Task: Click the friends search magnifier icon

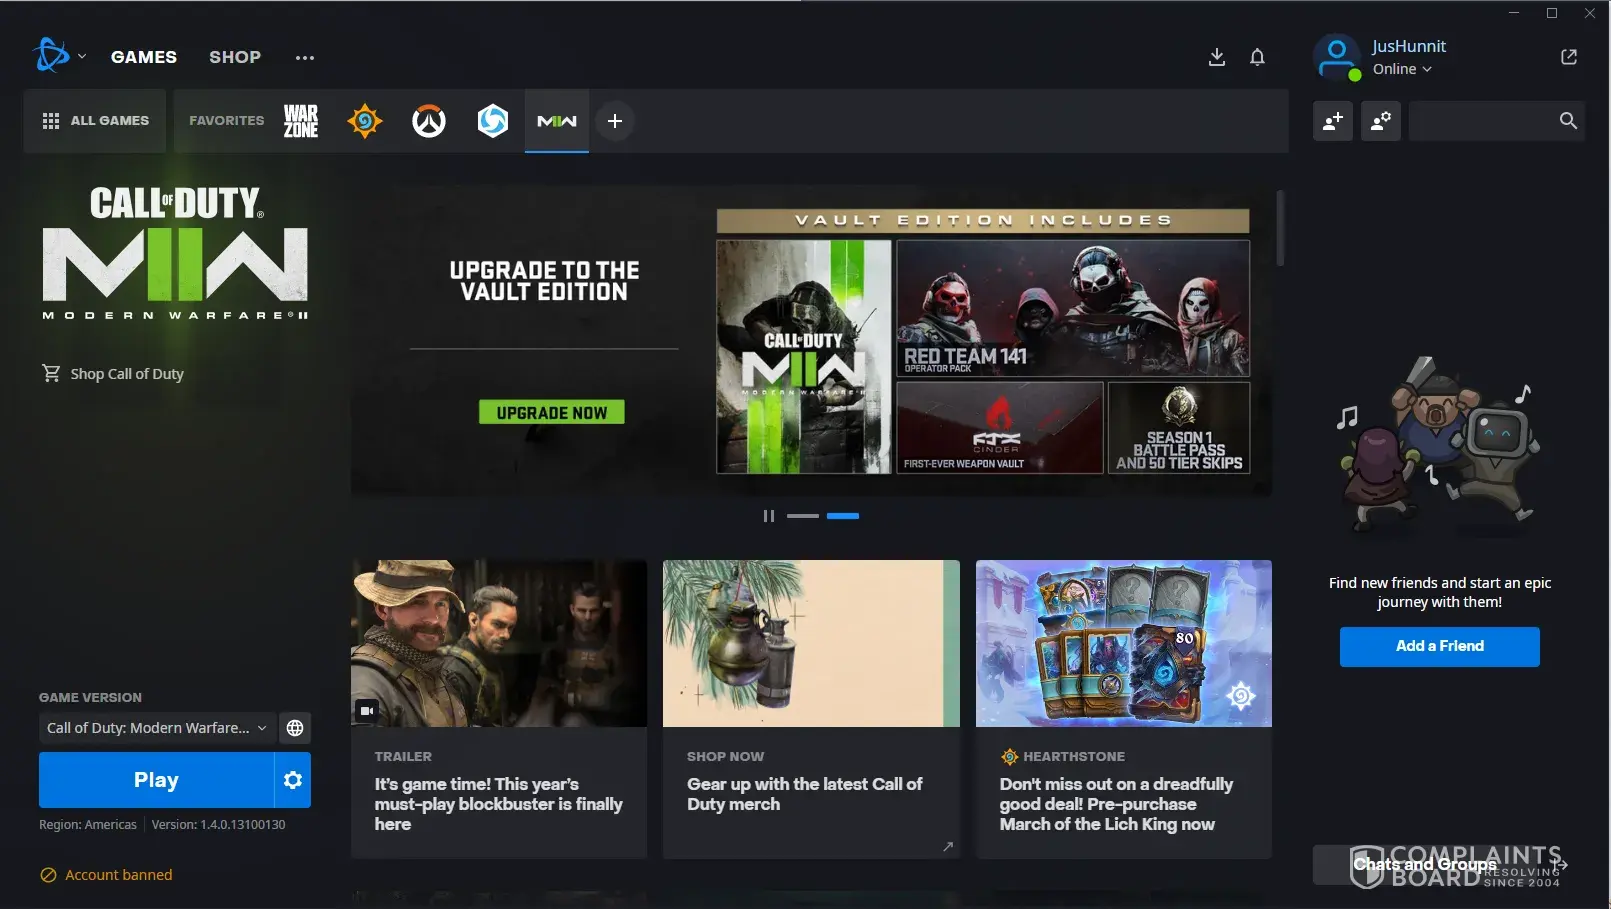Action: [x=1568, y=121]
